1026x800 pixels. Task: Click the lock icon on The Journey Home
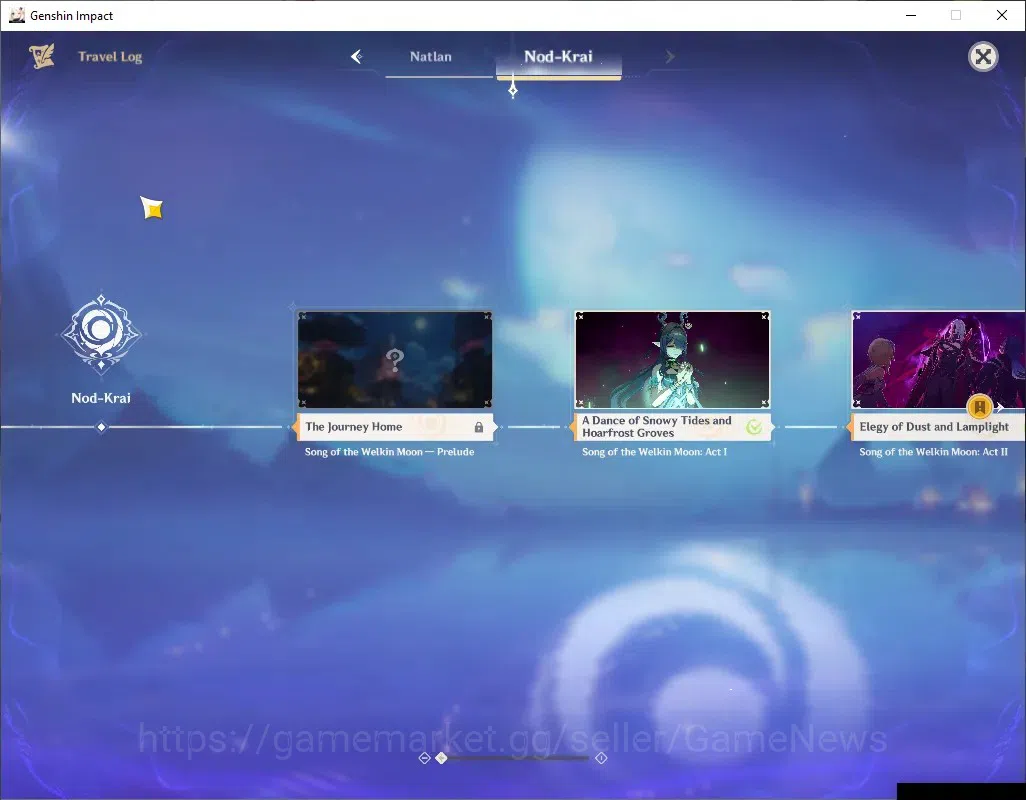coord(479,427)
